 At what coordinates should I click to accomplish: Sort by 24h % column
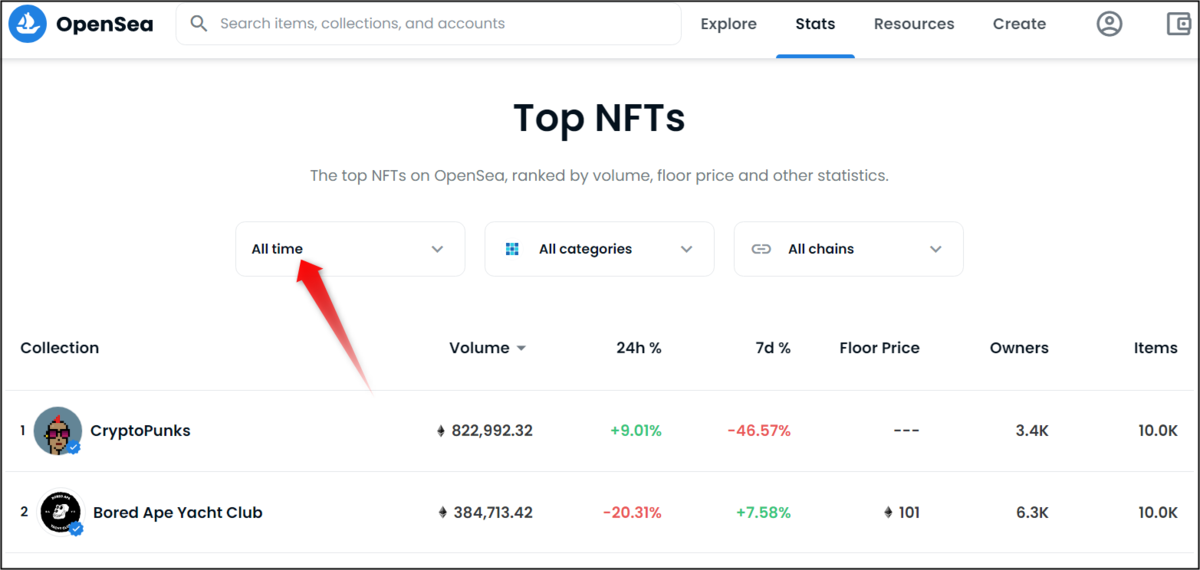click(639, 348)
